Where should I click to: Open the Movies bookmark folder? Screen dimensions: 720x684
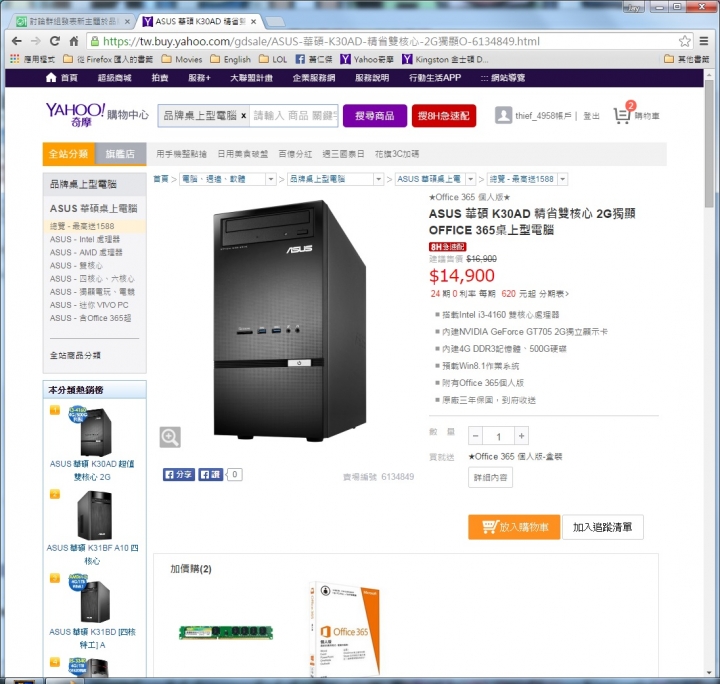tap(182, 59)
